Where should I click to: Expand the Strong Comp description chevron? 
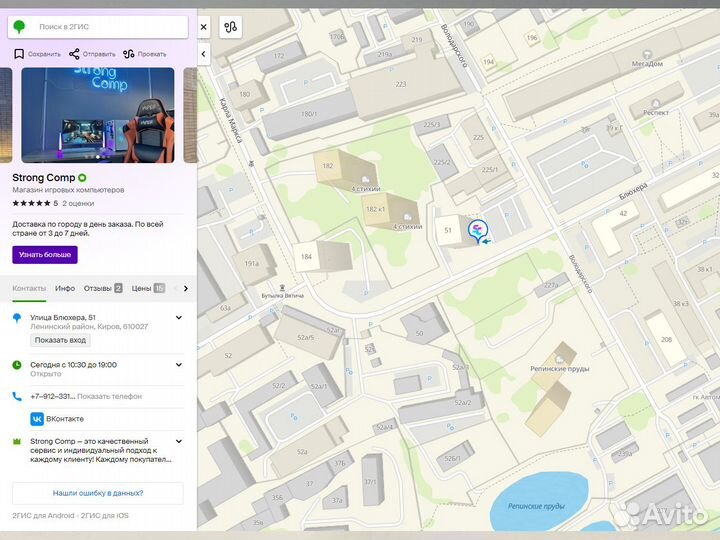click(x=179, y=441)
